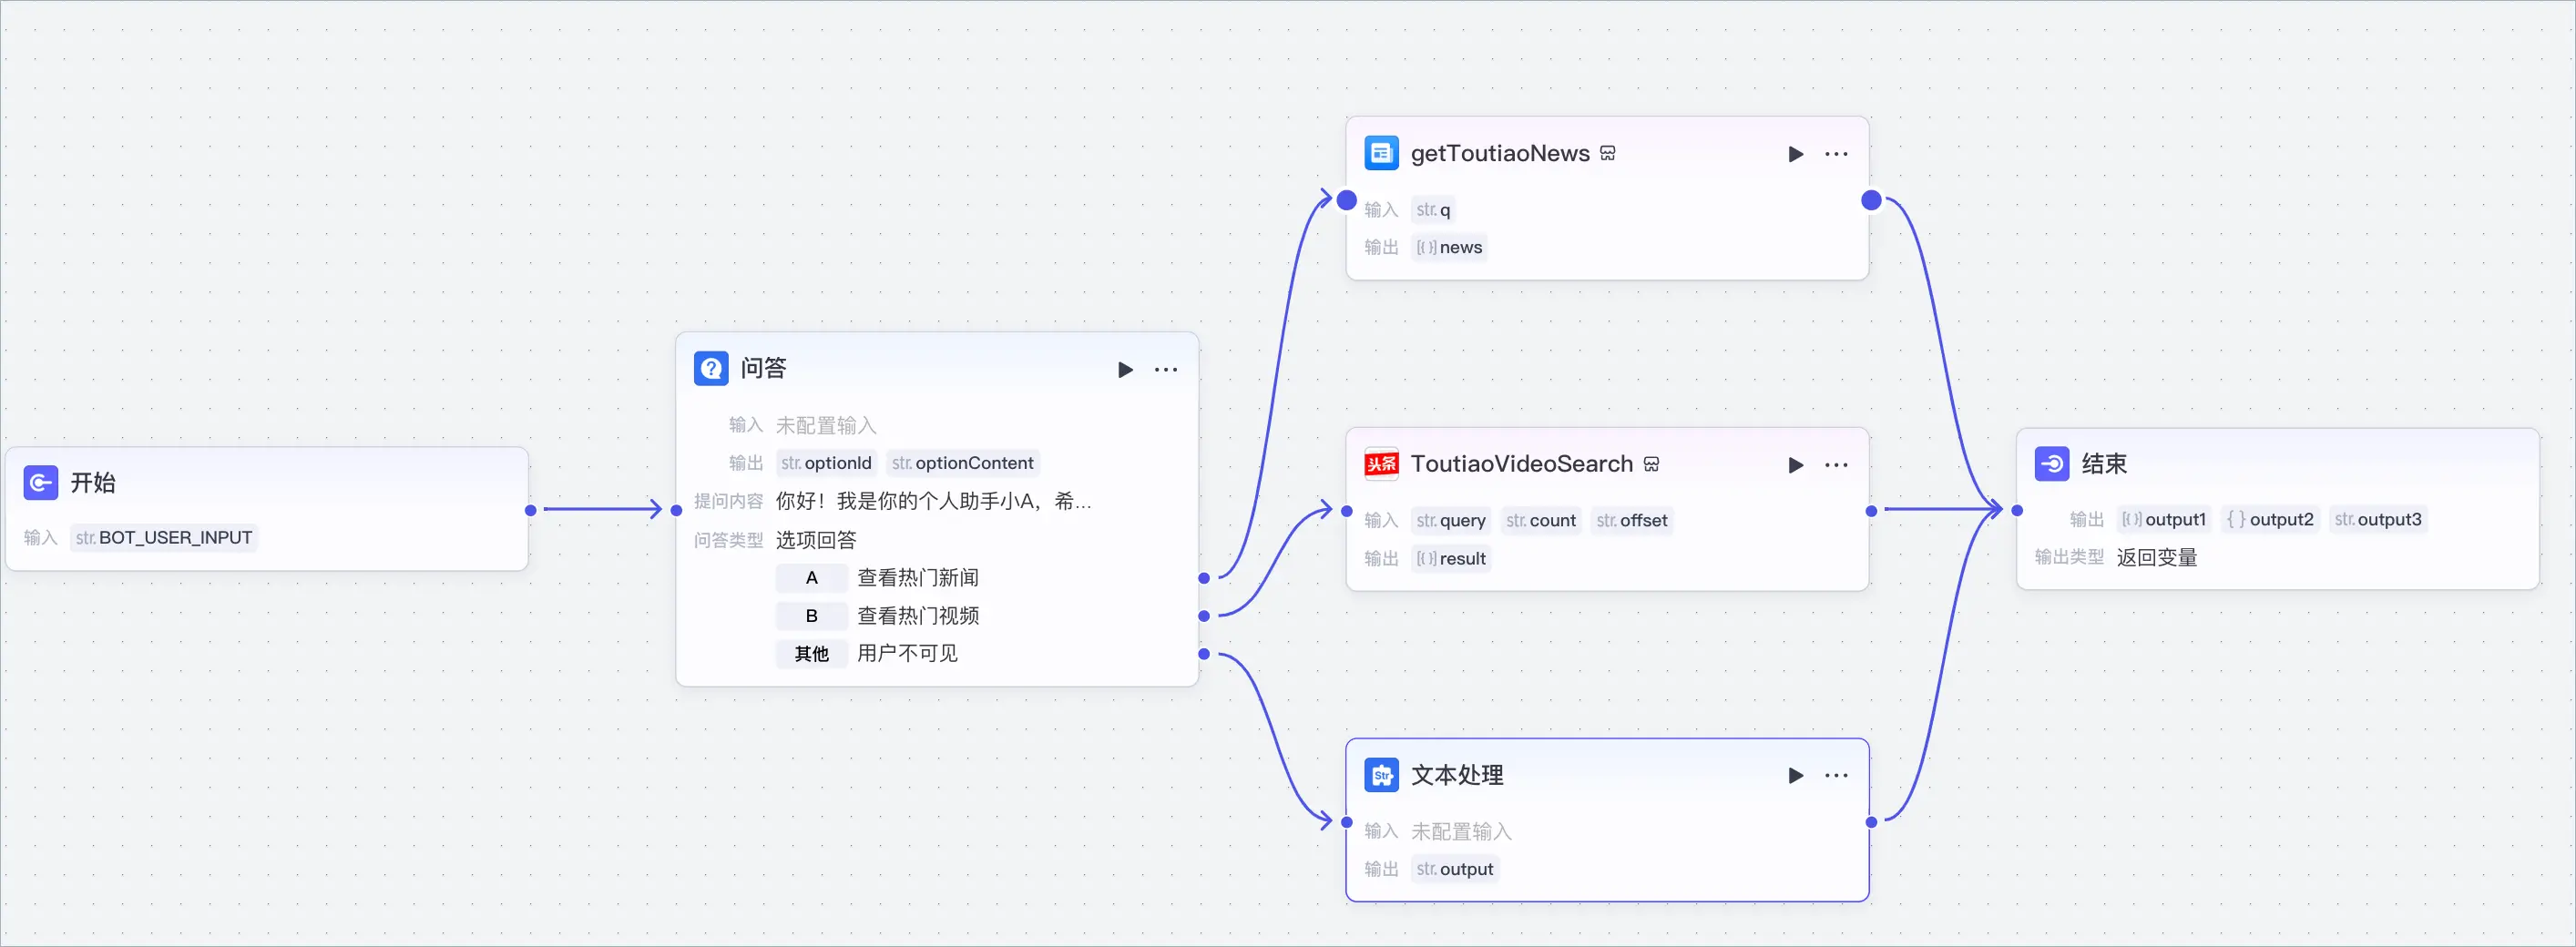This screenshot has width=2576, height=947.
Task: Run the 文本处理 node
Action: (1795, 776)
